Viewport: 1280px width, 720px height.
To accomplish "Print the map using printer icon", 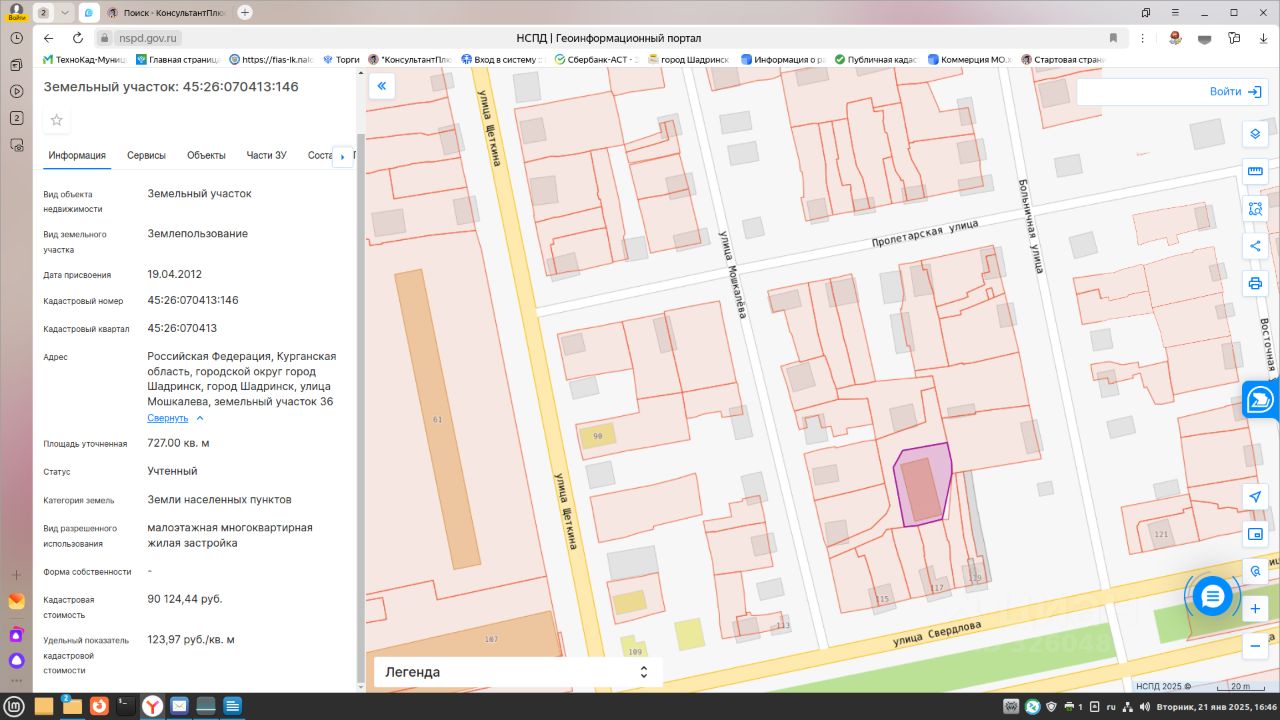I will tap(1255, 283).
